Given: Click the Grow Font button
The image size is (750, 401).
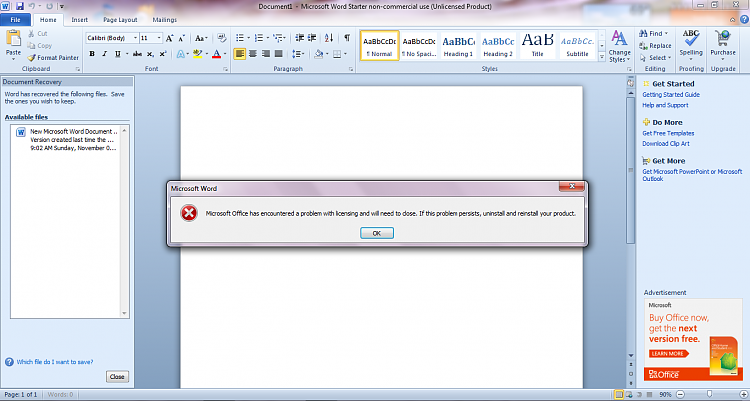Looking at the screenshot, I should (169, 38).
